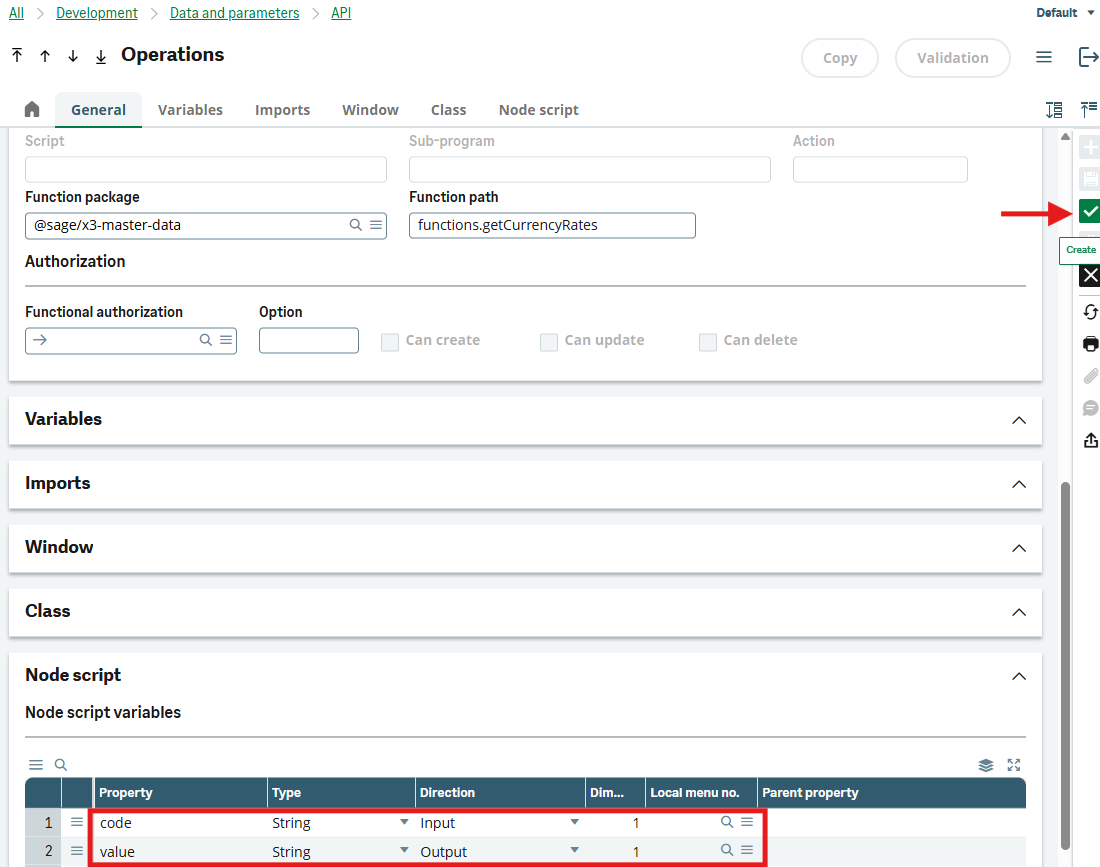The image size is (1100, 867).
Task: Go to previous record up arrow
Action: click(45, 56)
